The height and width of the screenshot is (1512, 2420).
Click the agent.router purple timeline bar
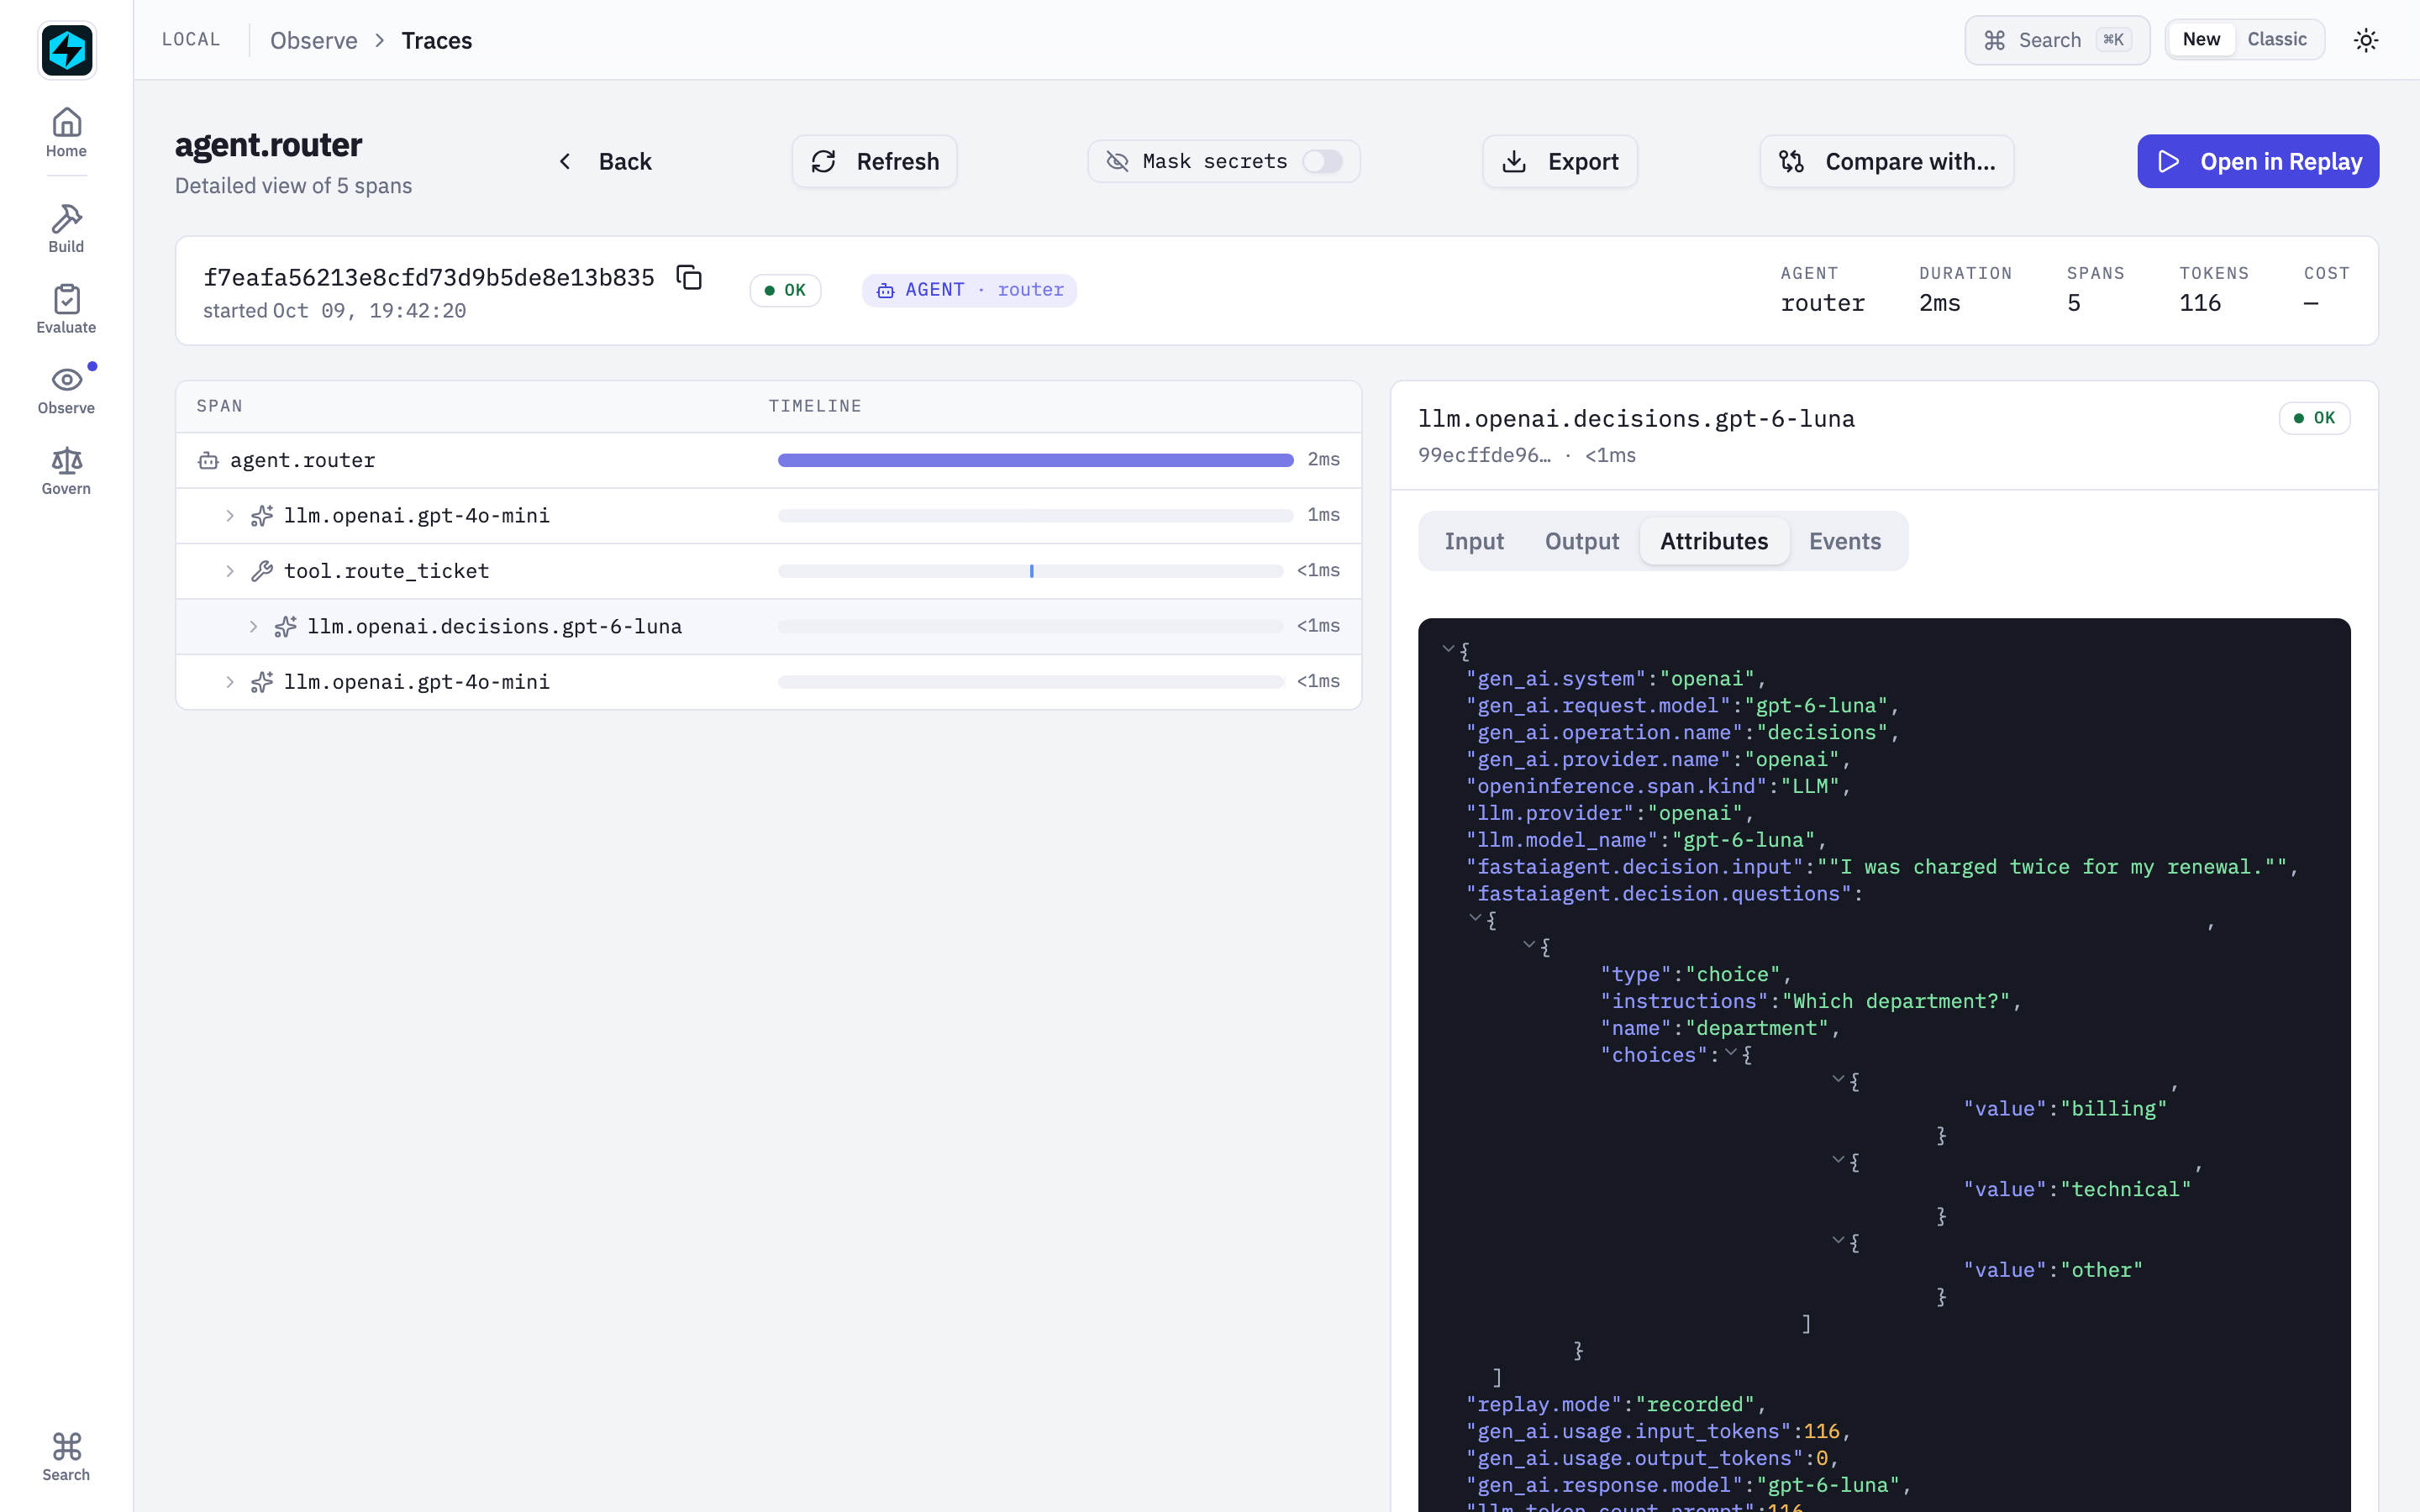tap(1035, 460)
